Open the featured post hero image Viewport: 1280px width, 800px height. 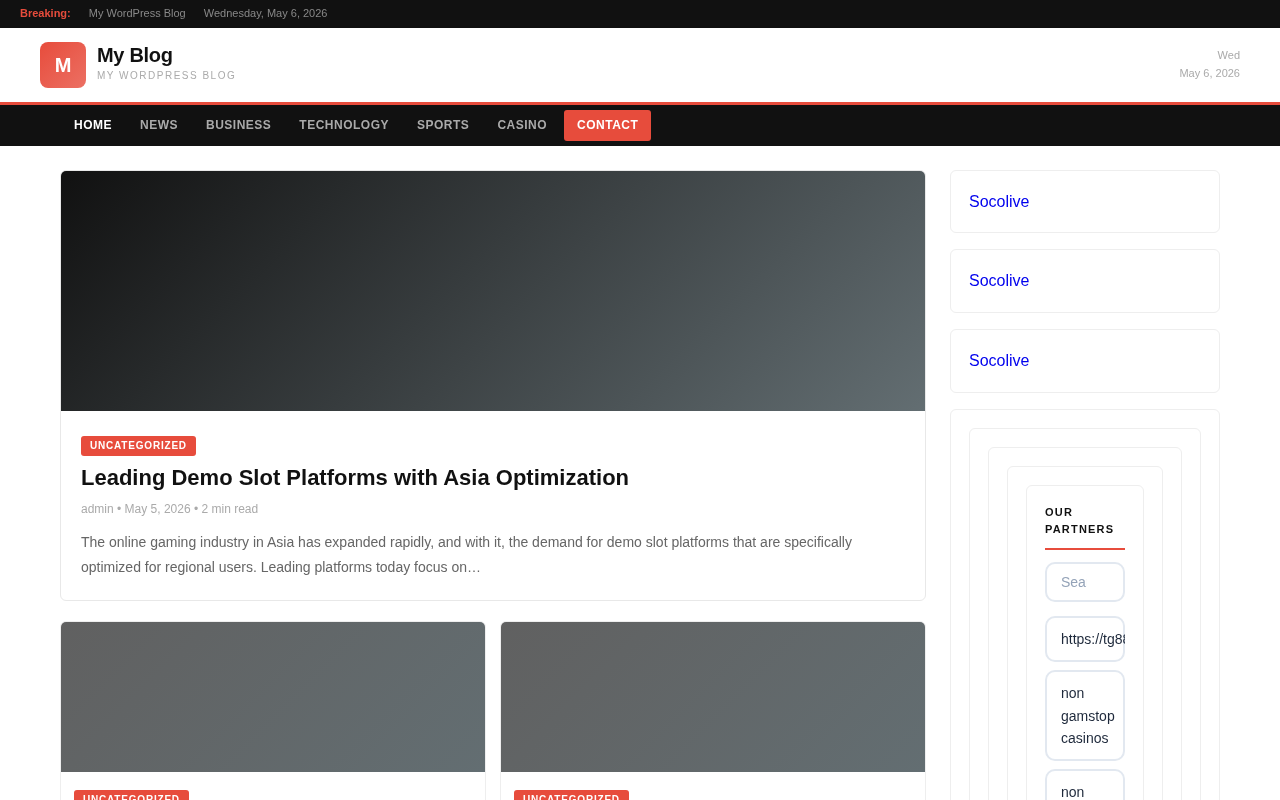(493, 291)
